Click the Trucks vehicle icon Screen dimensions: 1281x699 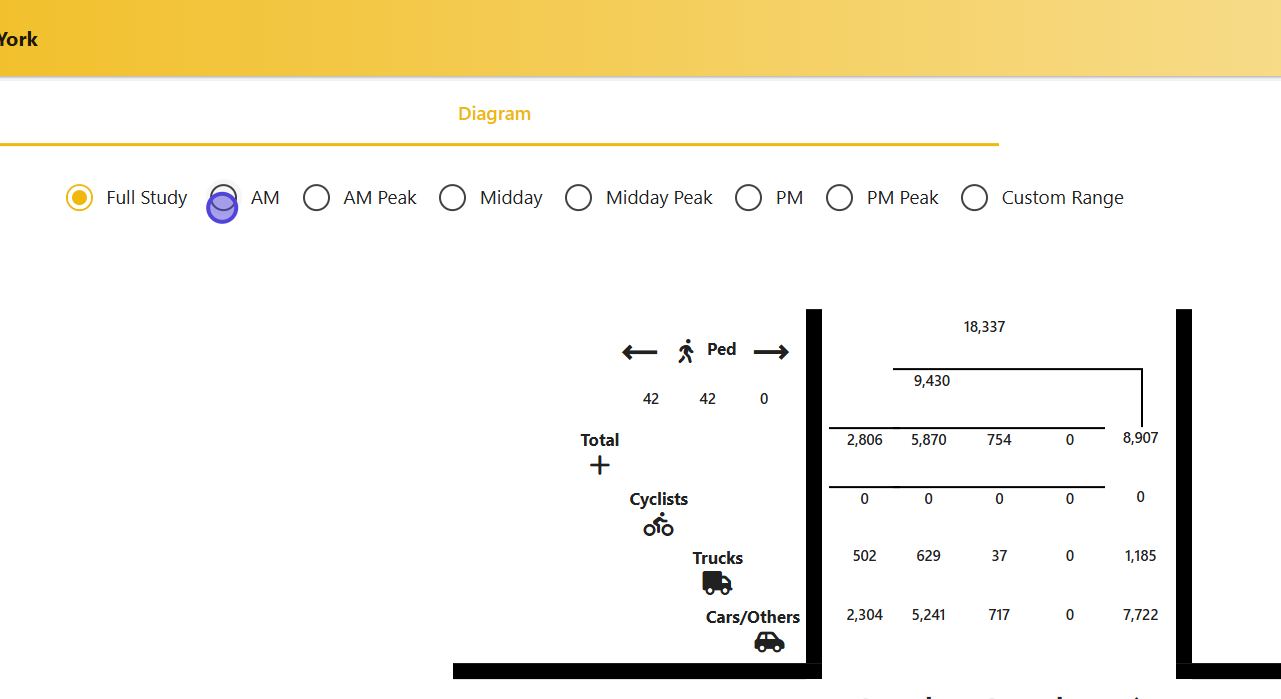coord(717,583)
